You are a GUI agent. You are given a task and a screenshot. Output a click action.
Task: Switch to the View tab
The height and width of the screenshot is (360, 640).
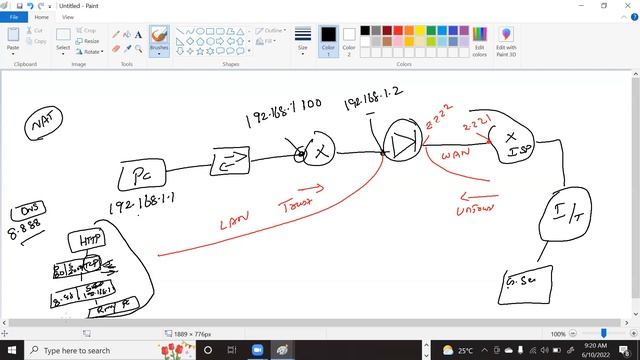tap(68, 17)
